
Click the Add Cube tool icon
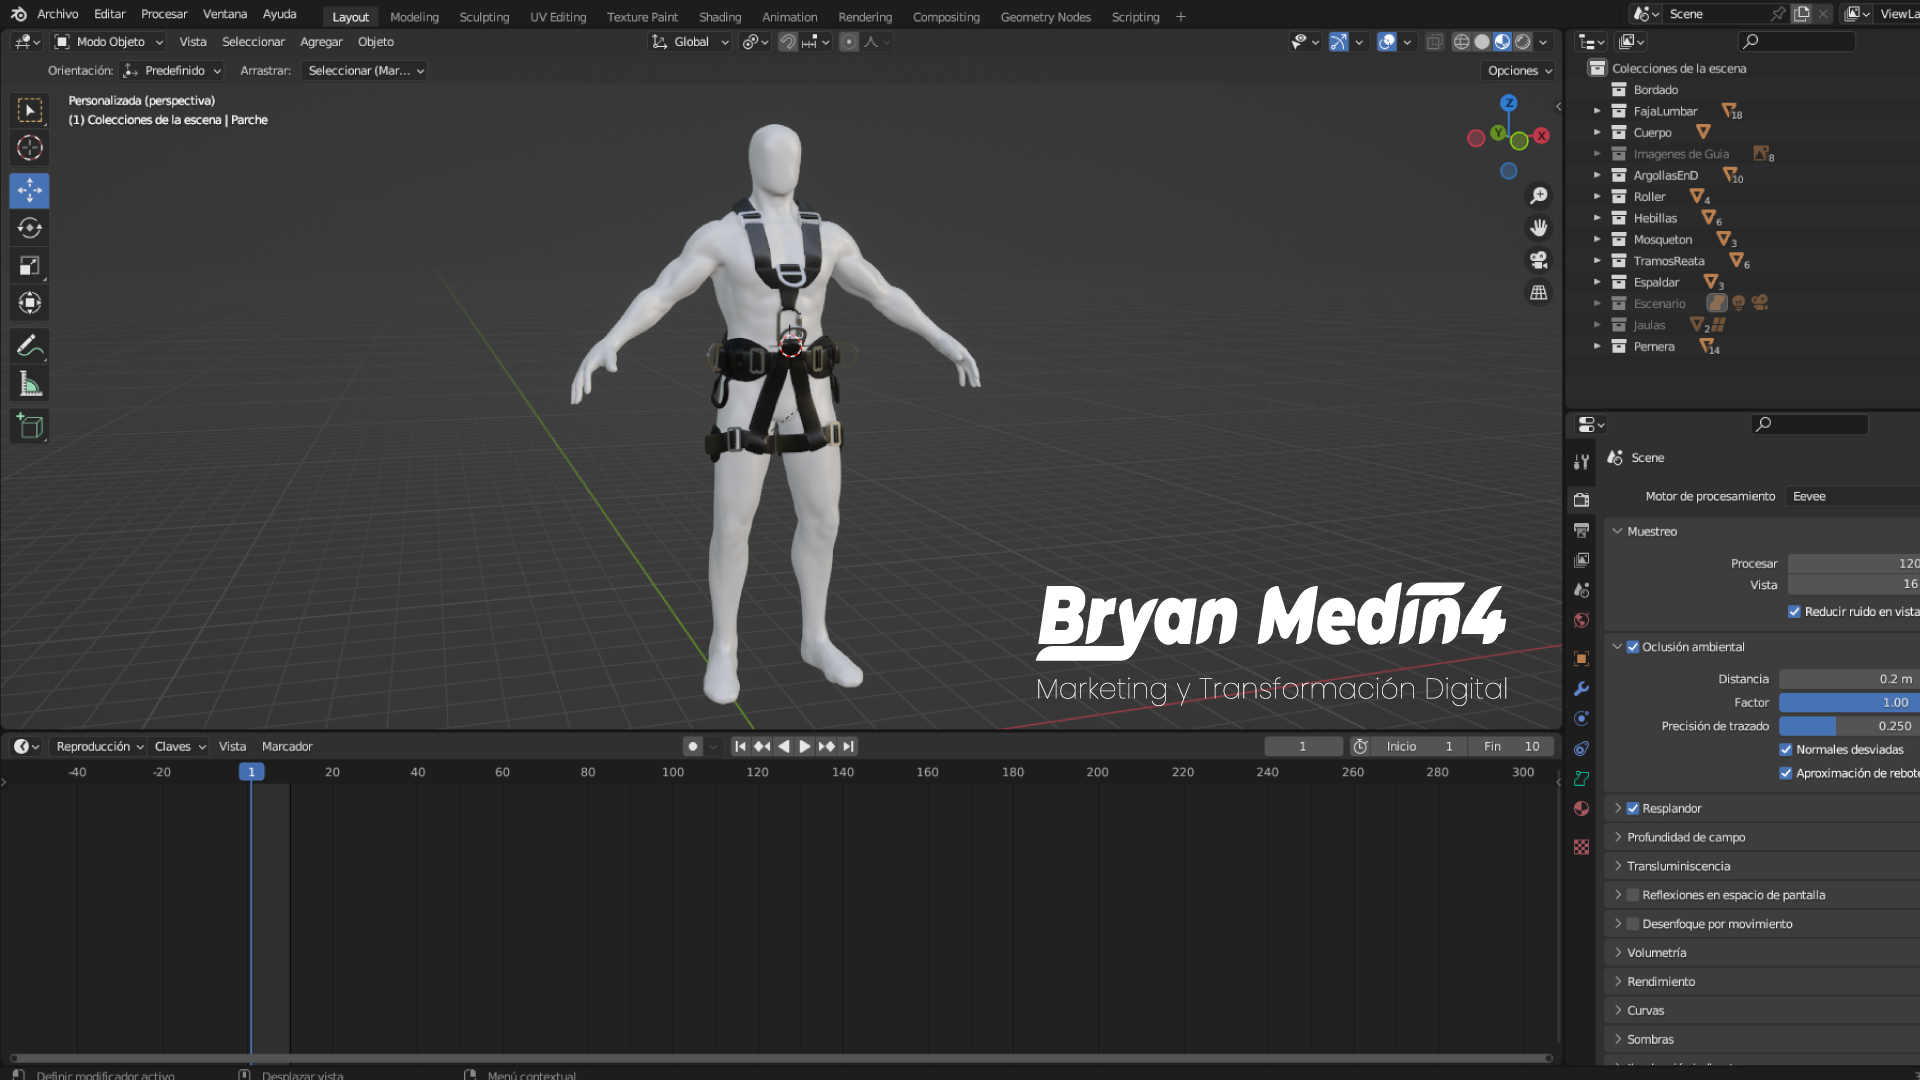pos(29,426)
